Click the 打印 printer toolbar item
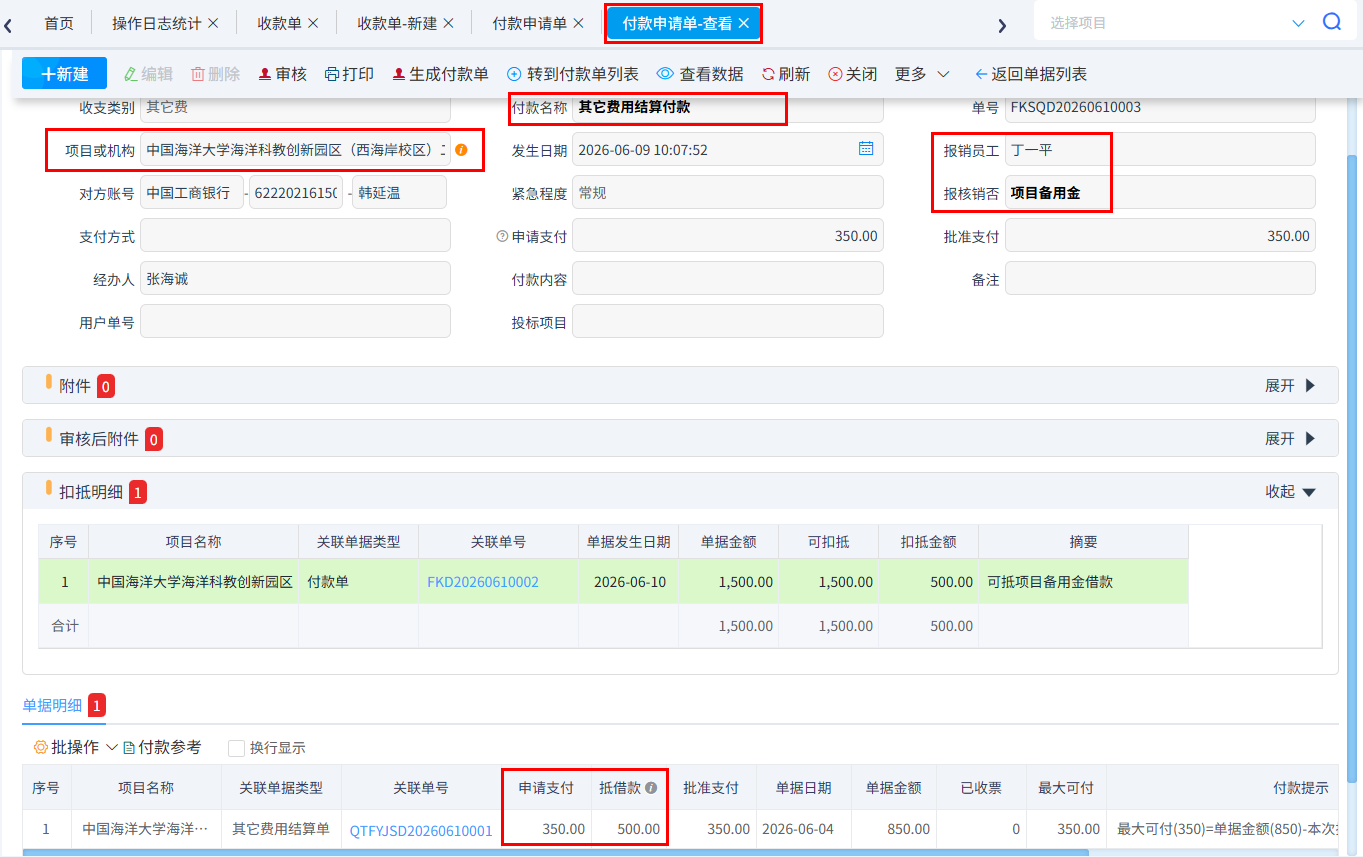This screenshot has height=857, width=1363. (x=349, y=74)
